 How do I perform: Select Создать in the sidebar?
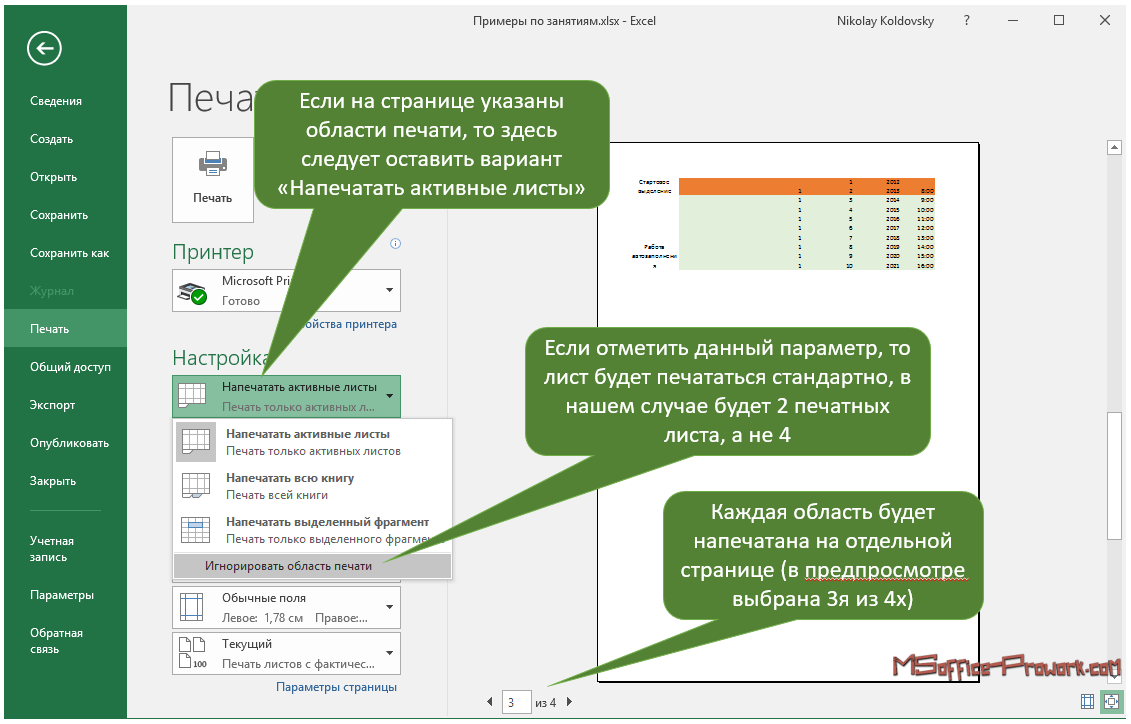pyautogui.click(x=52, y=139)
